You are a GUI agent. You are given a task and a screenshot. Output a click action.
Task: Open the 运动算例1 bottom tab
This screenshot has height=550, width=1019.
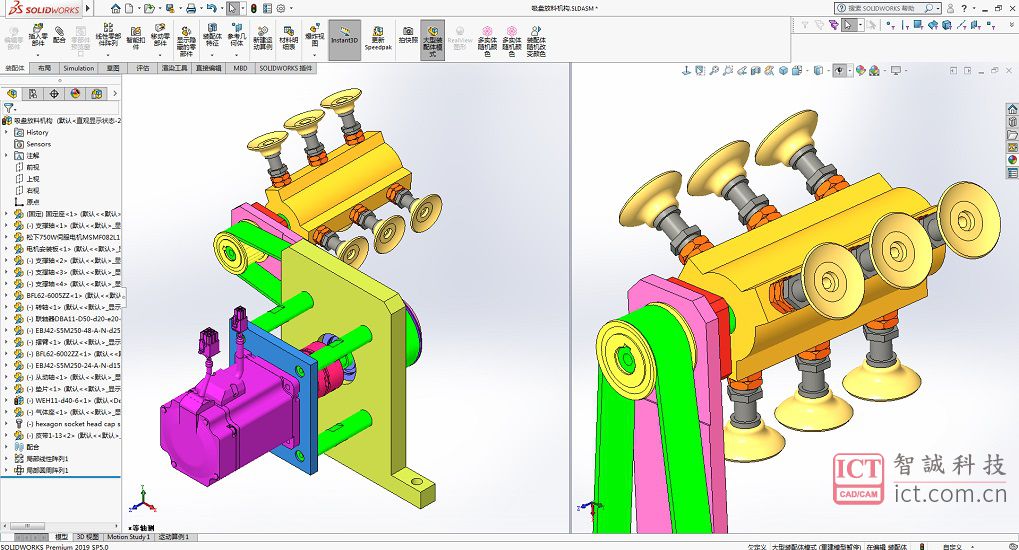tap(174, 537)
